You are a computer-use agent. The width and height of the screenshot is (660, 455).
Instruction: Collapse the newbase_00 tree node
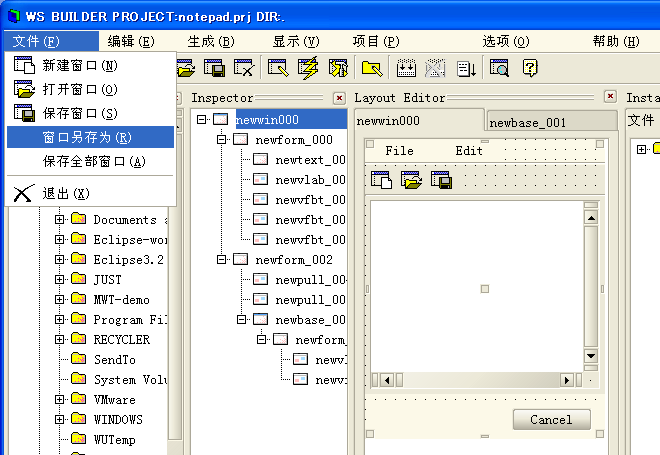coord(241,319)
